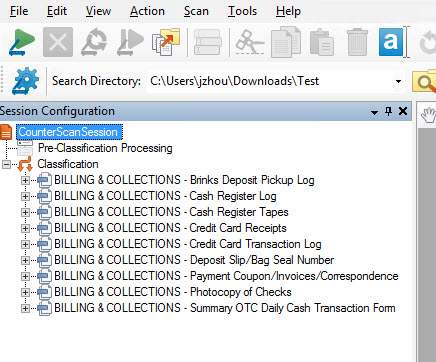Select the CounterScanSession tree node
This screenshot has width=436, height=362.
[x=69, y=132]
